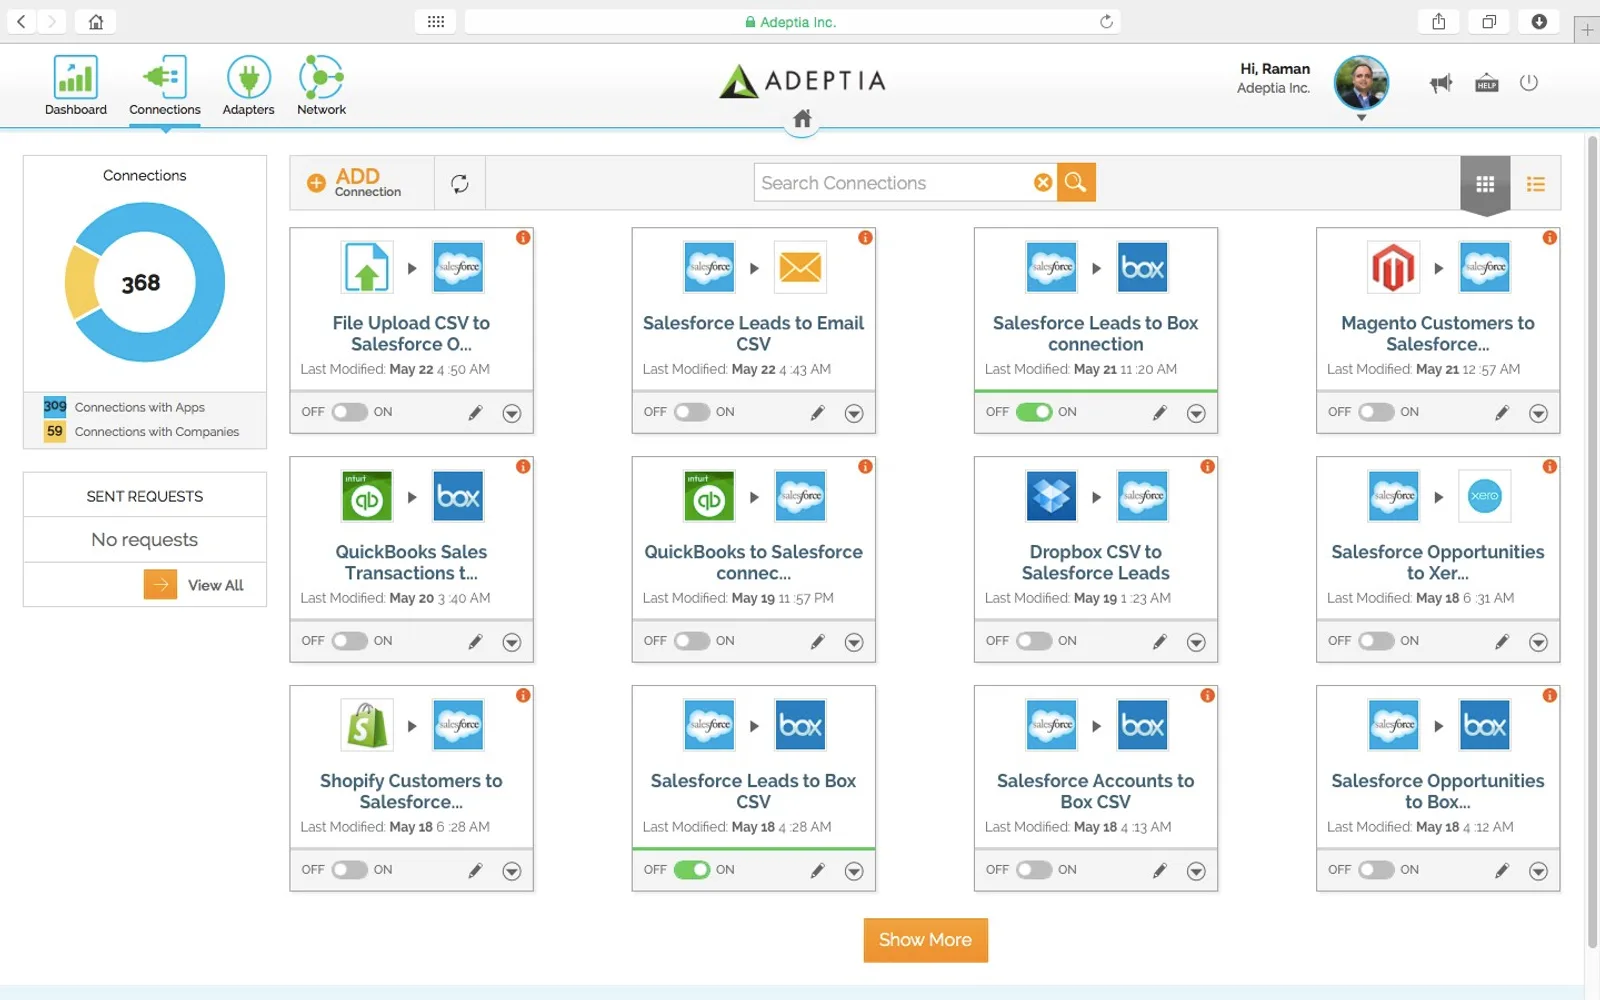The width and height of the screenshot is (1600, 1000).
Task: Click the connections donut chart
Action: click(x=145, y=283)
